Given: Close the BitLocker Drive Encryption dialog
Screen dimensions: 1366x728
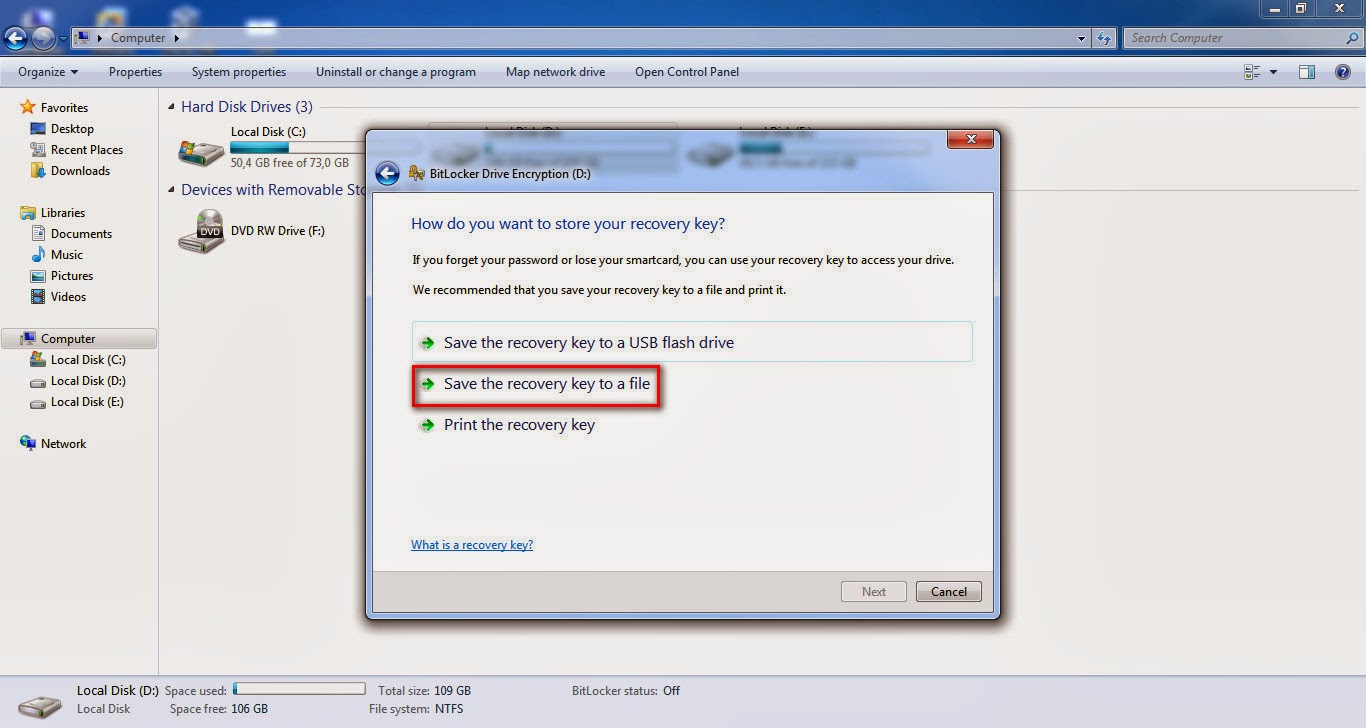Looking at the screenshot, I should (x=969, y=139).
